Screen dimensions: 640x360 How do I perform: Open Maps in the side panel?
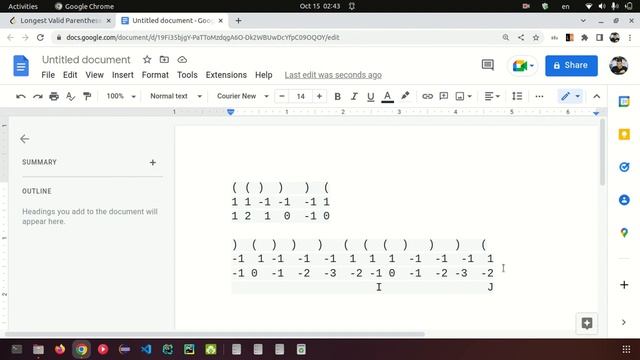click(x=624, y=233)
